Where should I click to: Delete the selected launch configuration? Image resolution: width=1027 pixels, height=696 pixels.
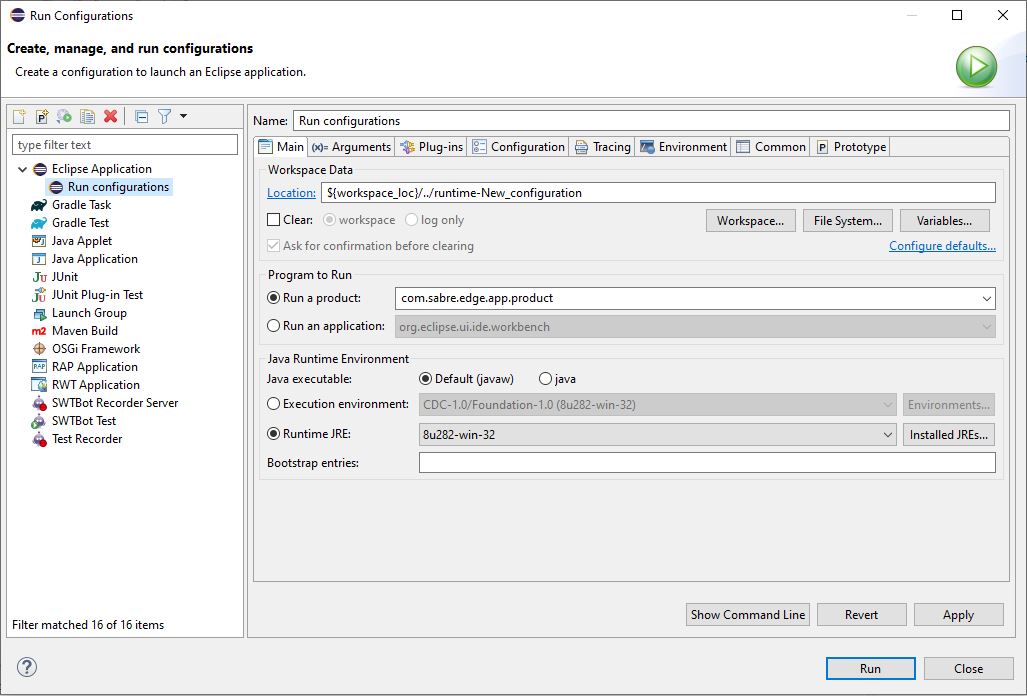coord(111,117)
